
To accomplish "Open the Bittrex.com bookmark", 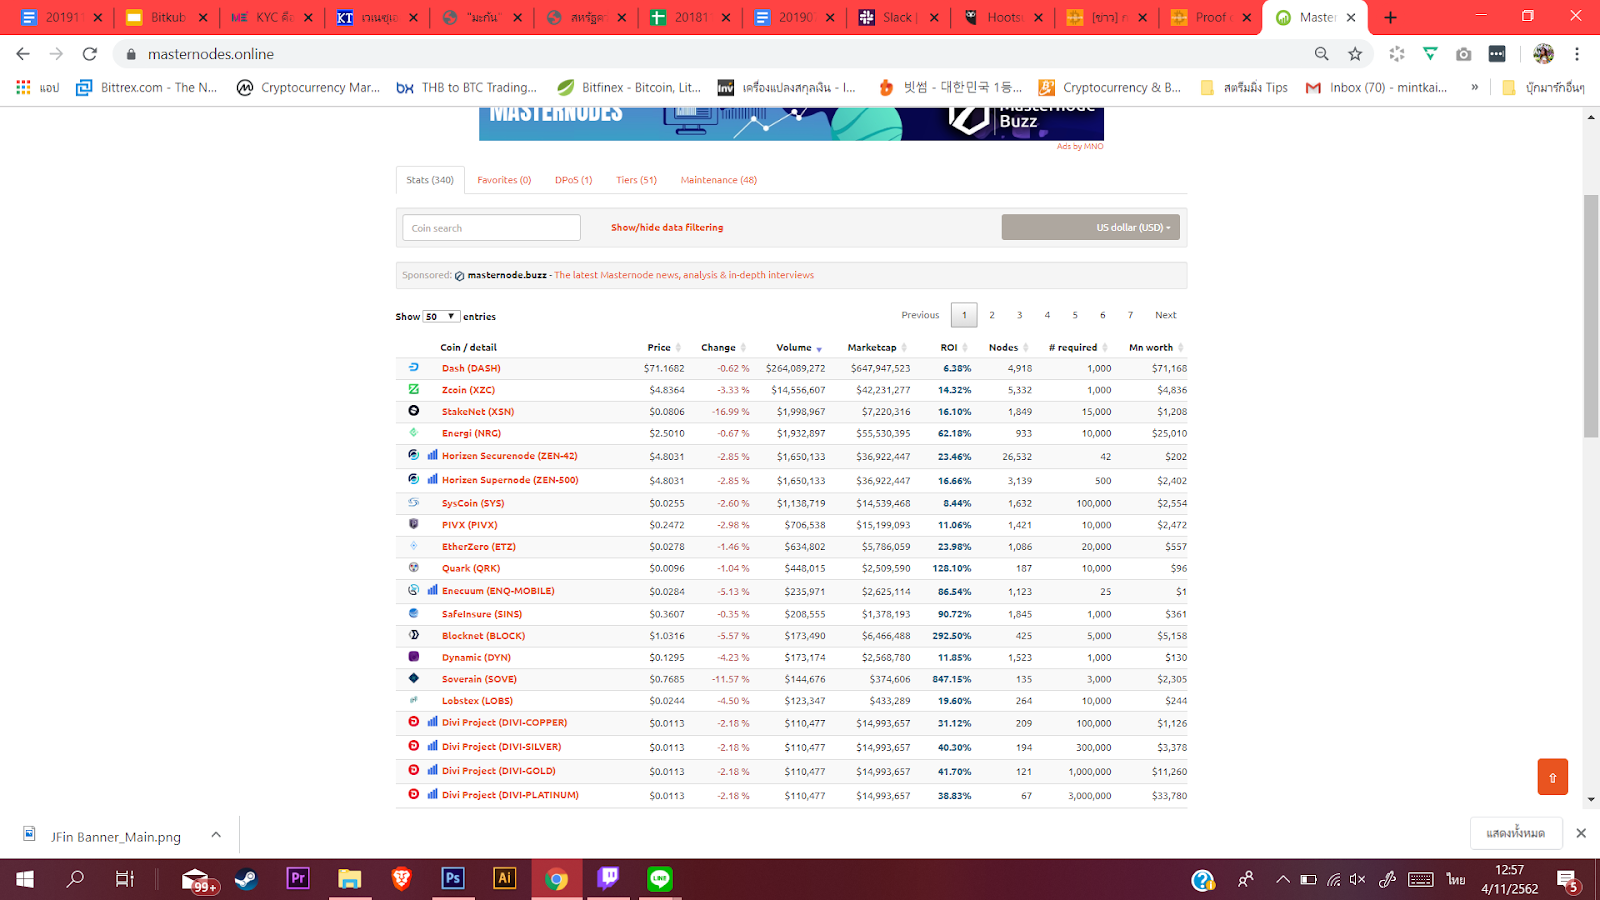I will click(x=147, y=87).
